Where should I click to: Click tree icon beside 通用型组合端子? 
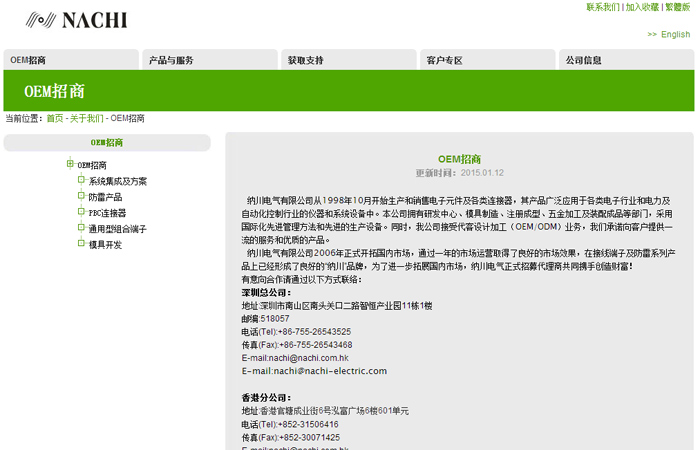coord(81,227)
